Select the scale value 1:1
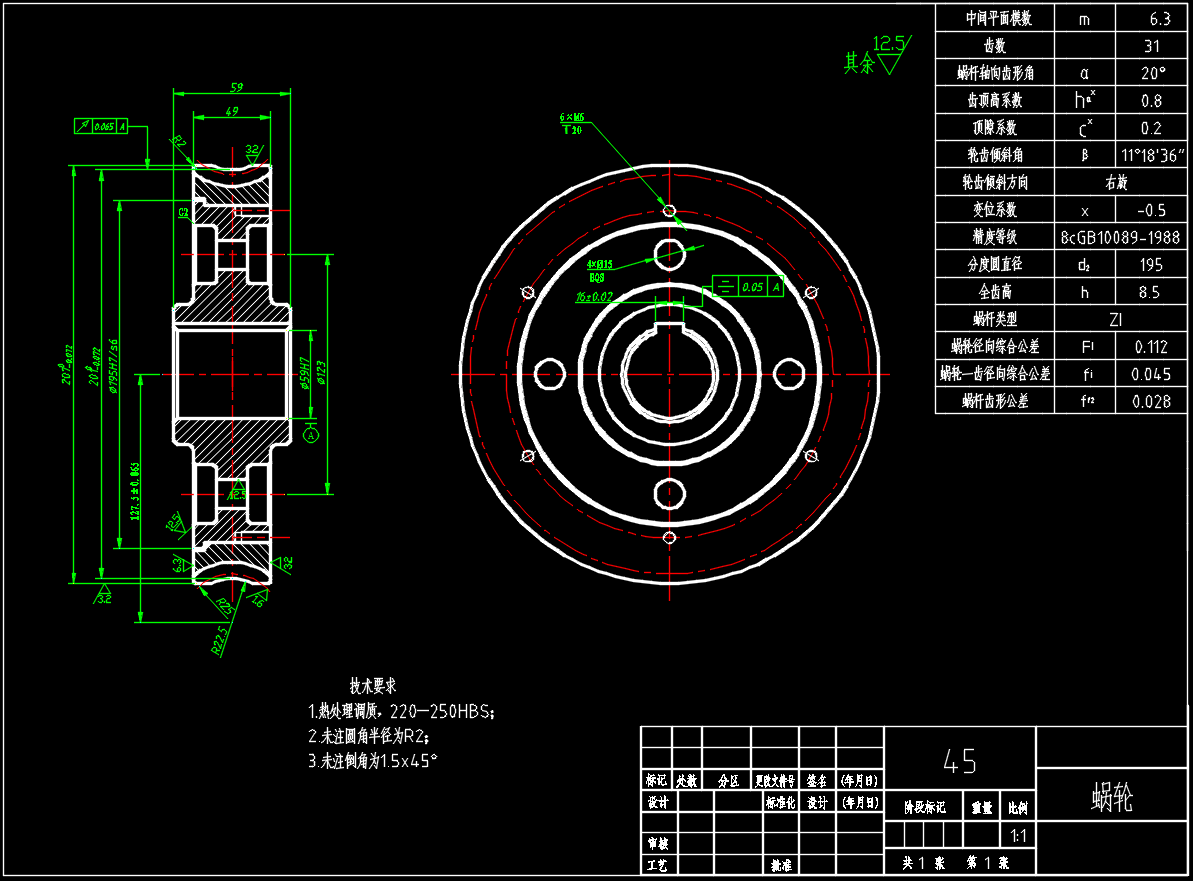 (1018, 836)
